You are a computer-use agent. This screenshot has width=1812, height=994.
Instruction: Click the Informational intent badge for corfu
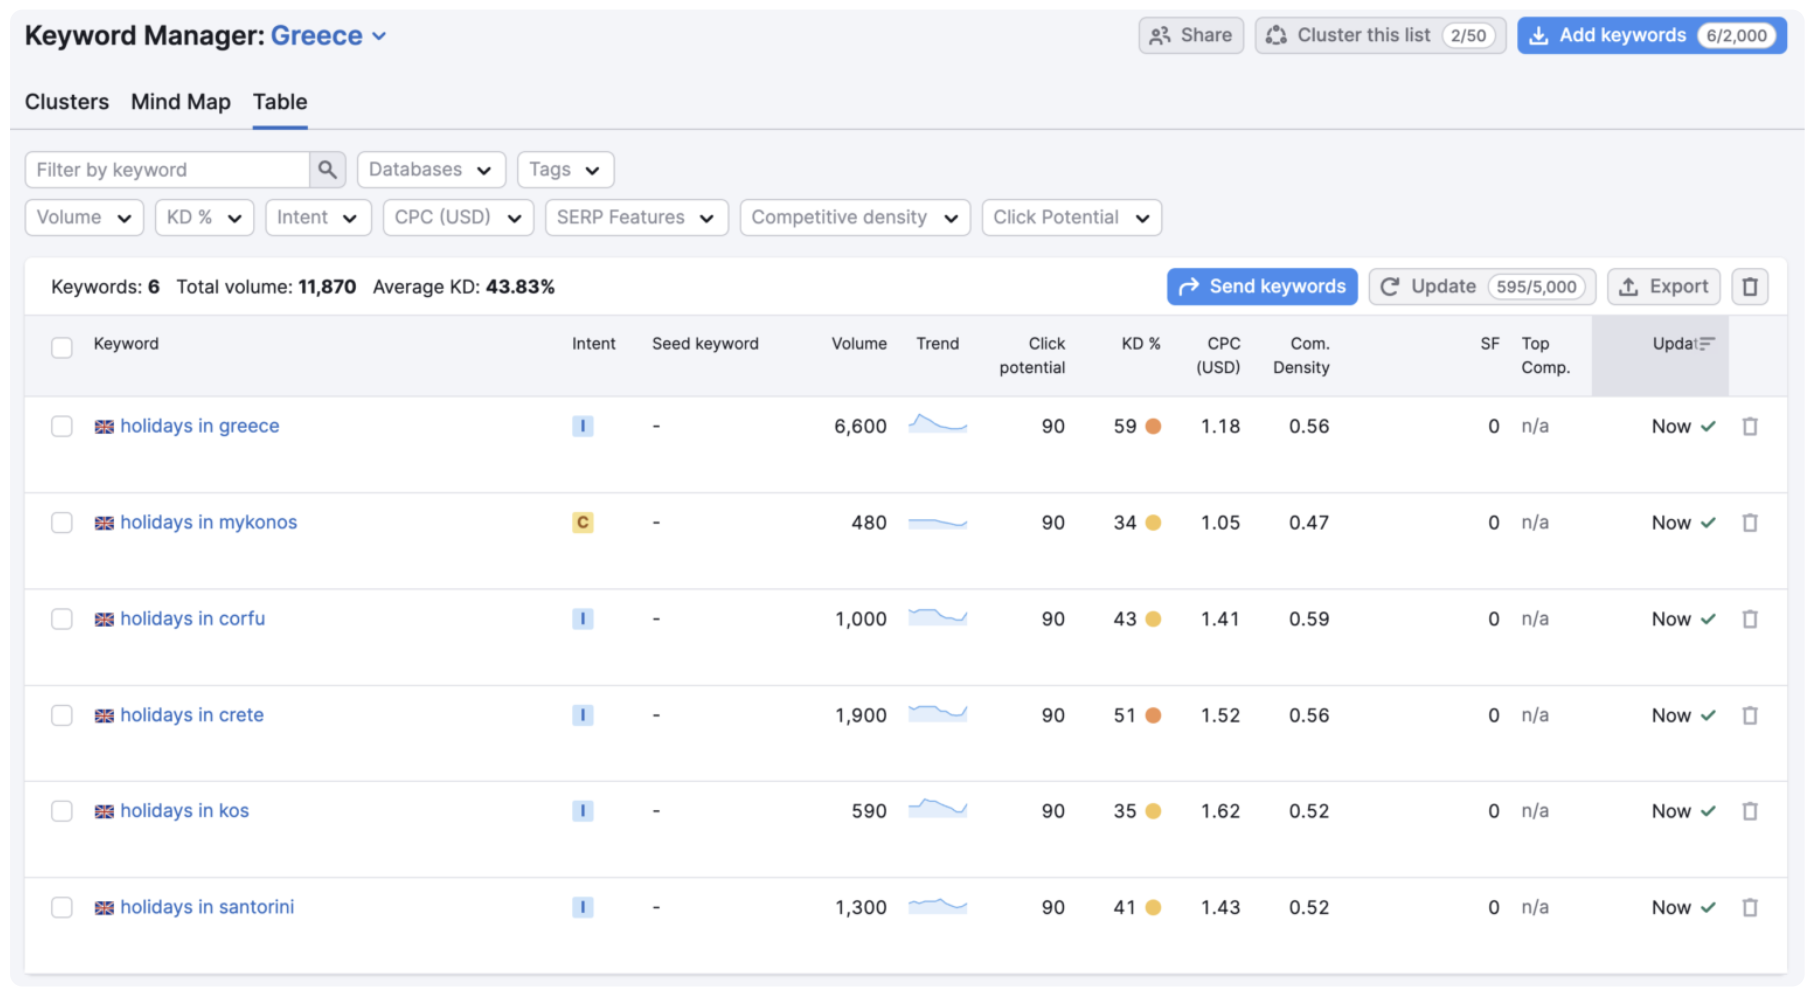[582, 619]
